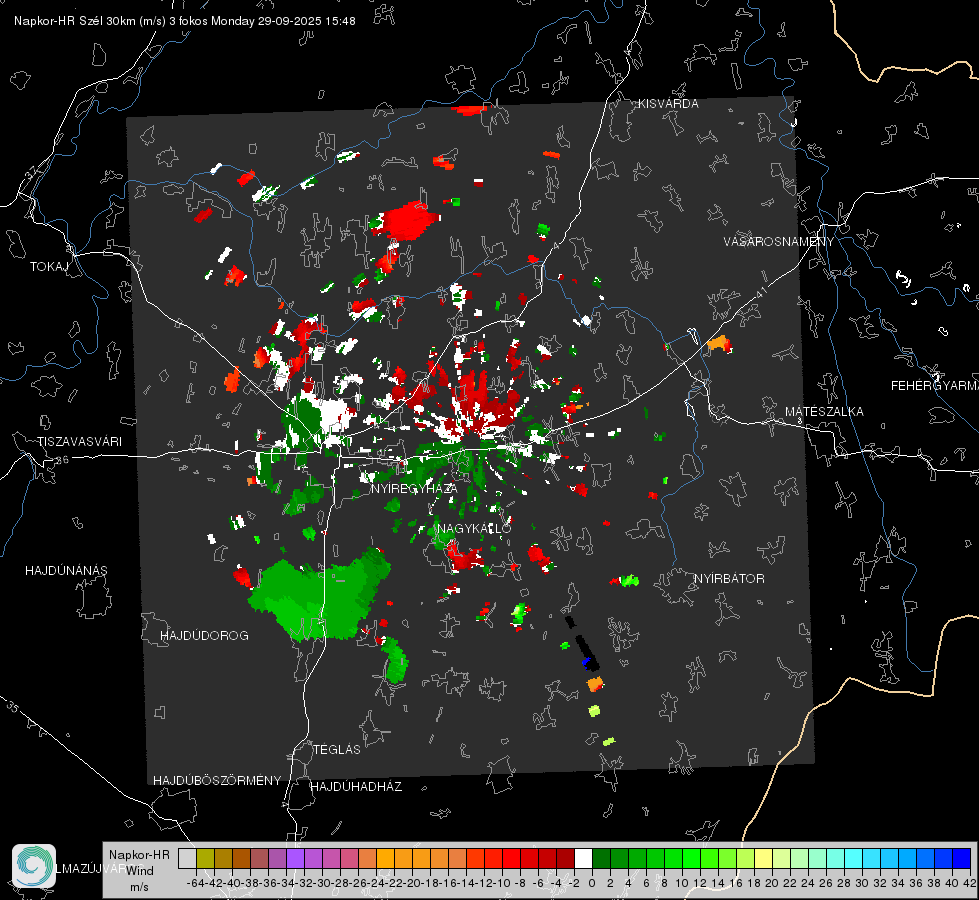Choose the yellow 18 m/s legend swatch
Image resolution: width=979 pixels, height=900 pixels.
(764, 858)
